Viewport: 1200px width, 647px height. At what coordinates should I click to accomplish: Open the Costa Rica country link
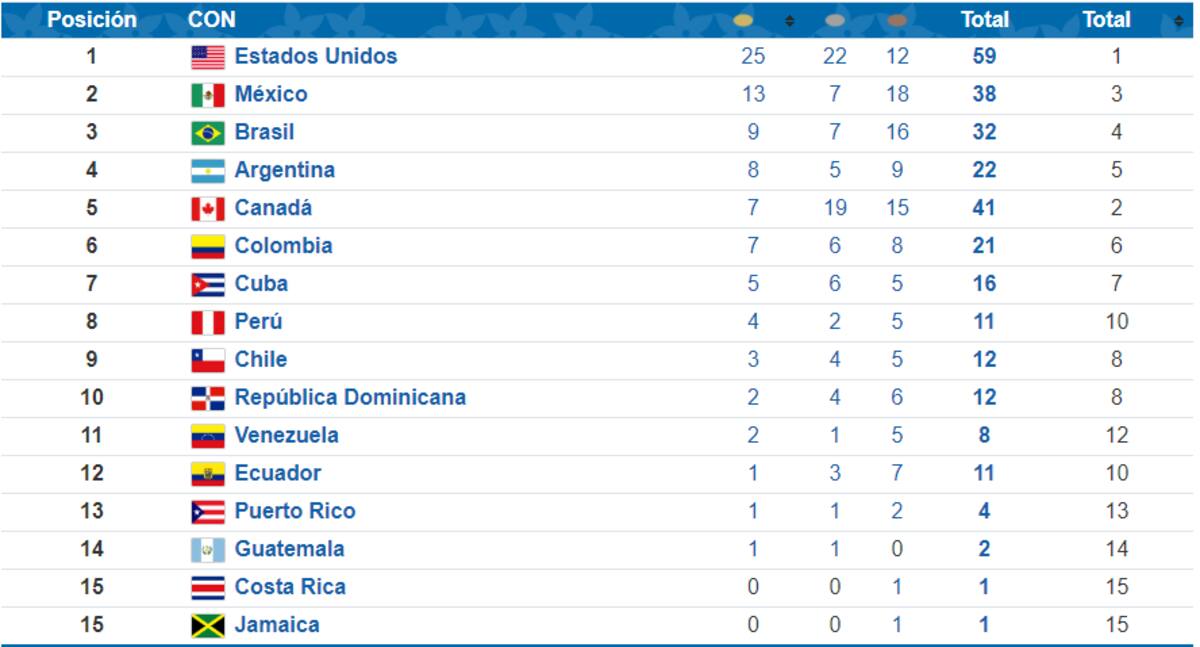point(290,587)
